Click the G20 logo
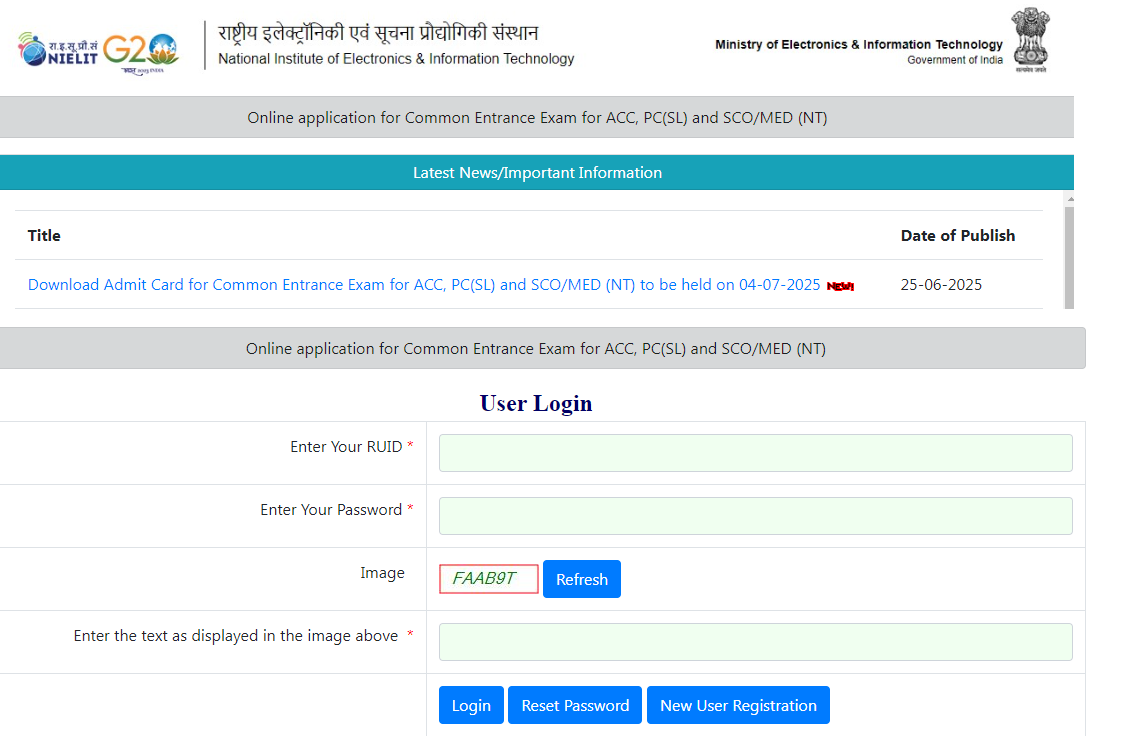The height and width of the screenshot is (752, 1128). [x=141, y=53]
